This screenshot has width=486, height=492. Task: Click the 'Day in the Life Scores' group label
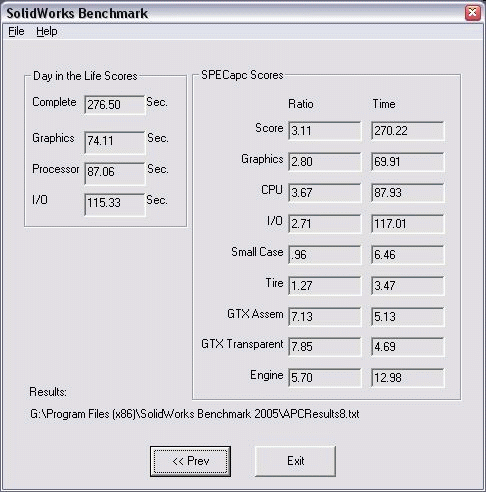[85, 76]
